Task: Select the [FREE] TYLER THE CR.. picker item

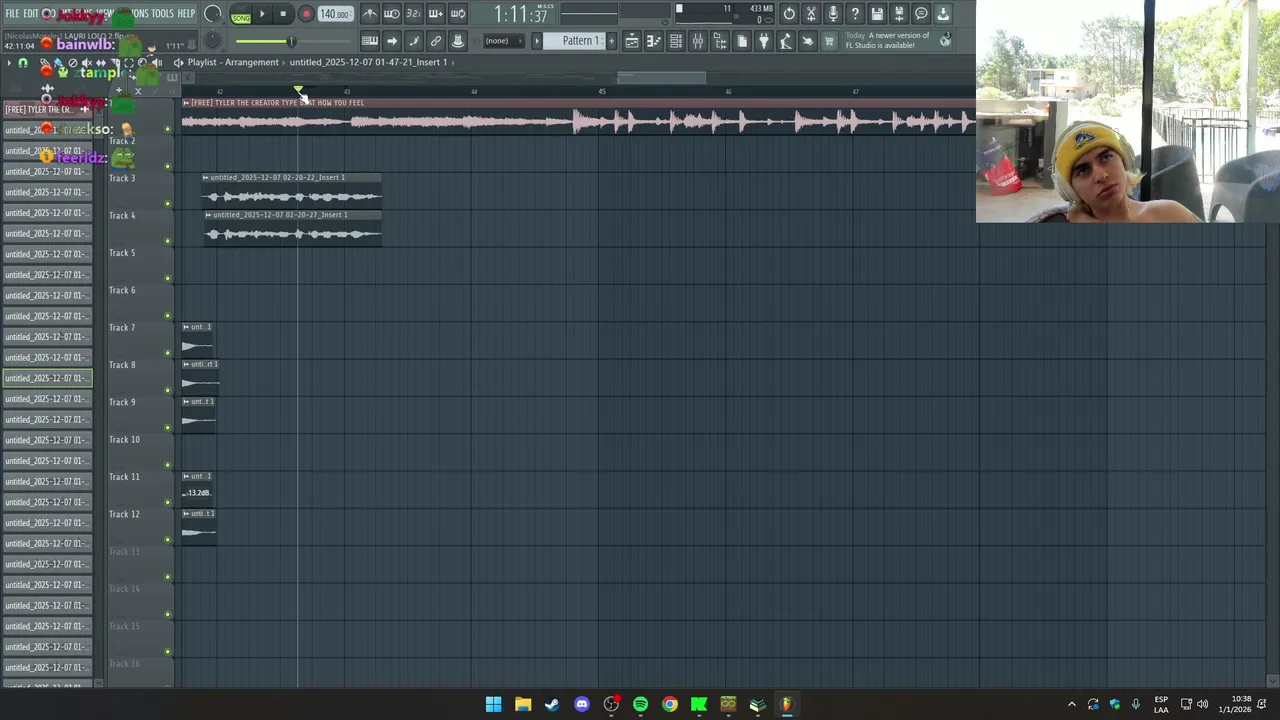Action: [x=48, y=109]
